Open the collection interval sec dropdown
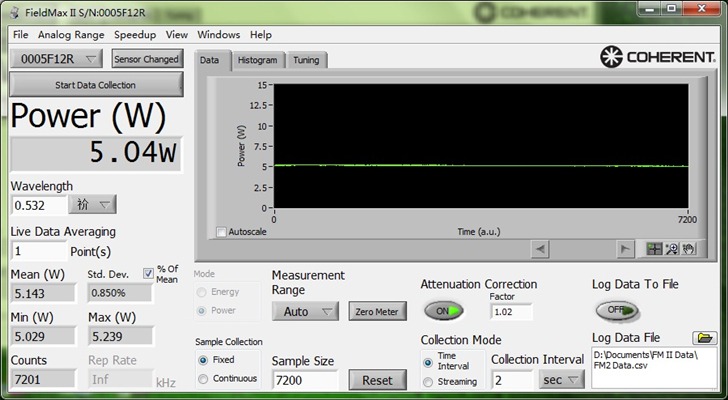The height and width of the screenshot is (400, 728). tap(561, 380)
